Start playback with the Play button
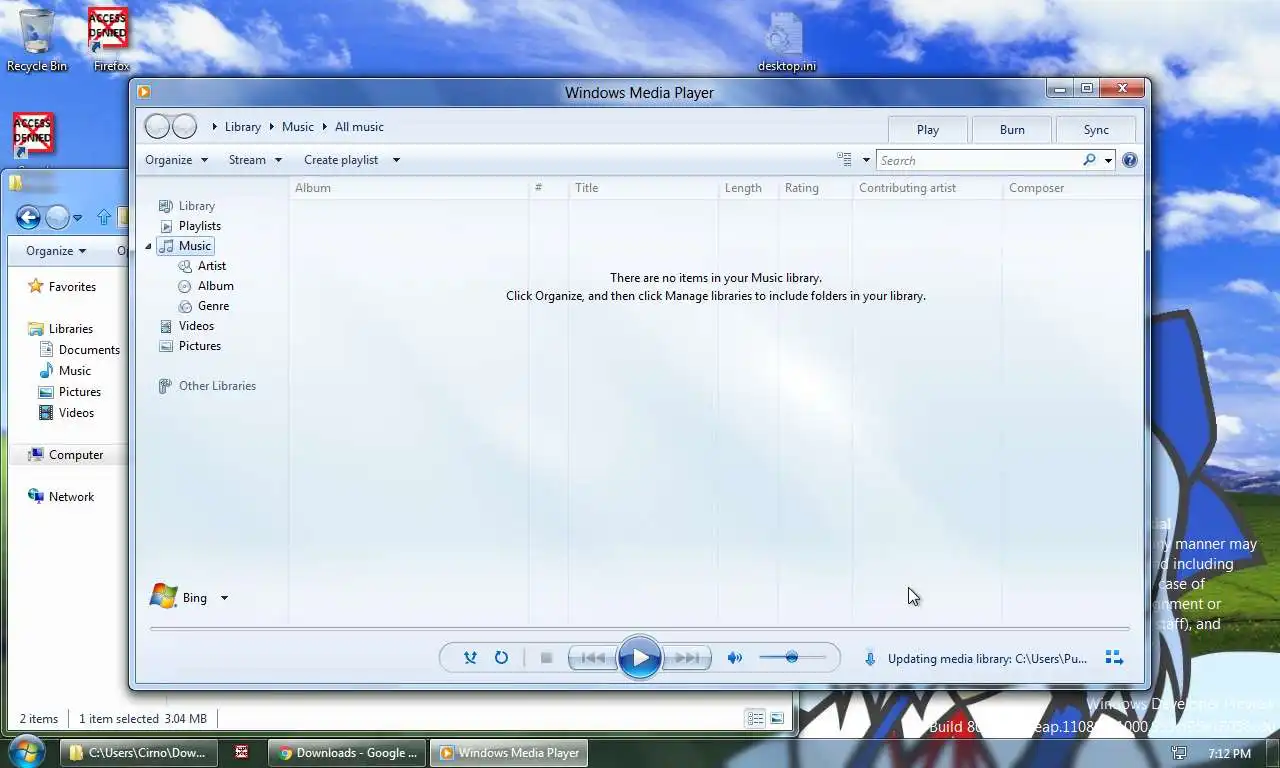This screenshot has height=768, width=1280. [x=640, y=658]
